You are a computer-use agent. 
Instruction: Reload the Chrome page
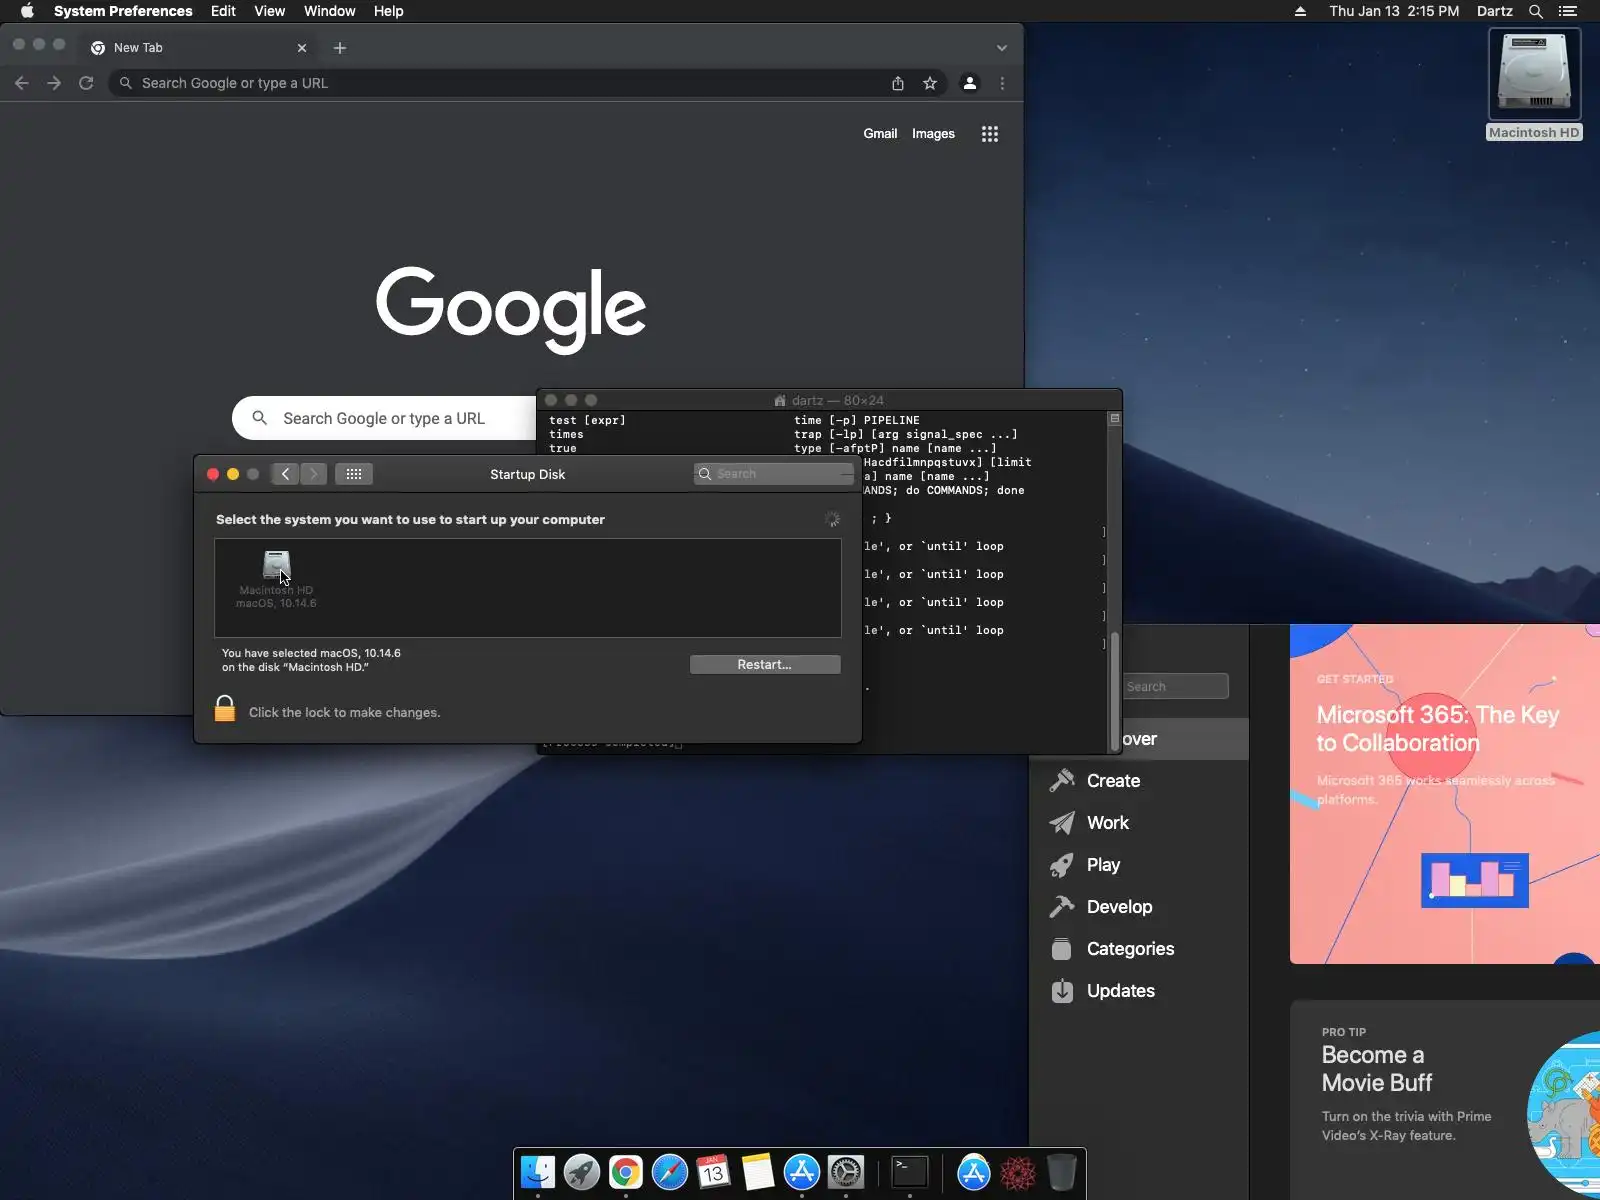click(x=86, y=83)
